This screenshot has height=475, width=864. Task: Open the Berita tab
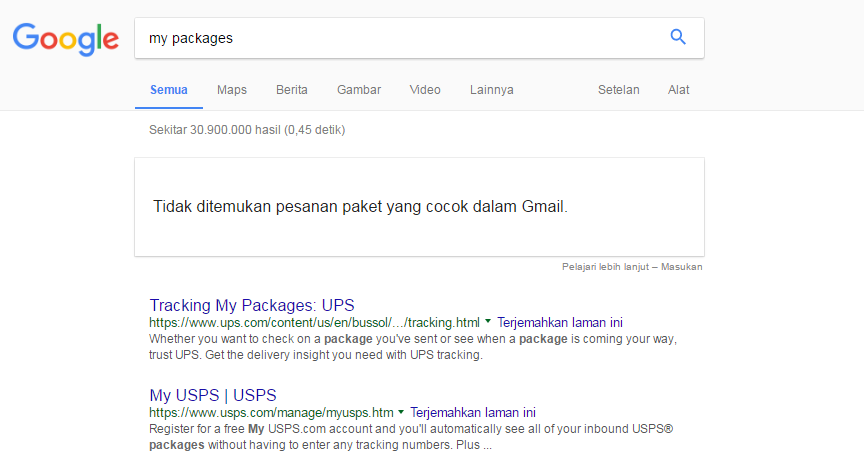point(292,90)
